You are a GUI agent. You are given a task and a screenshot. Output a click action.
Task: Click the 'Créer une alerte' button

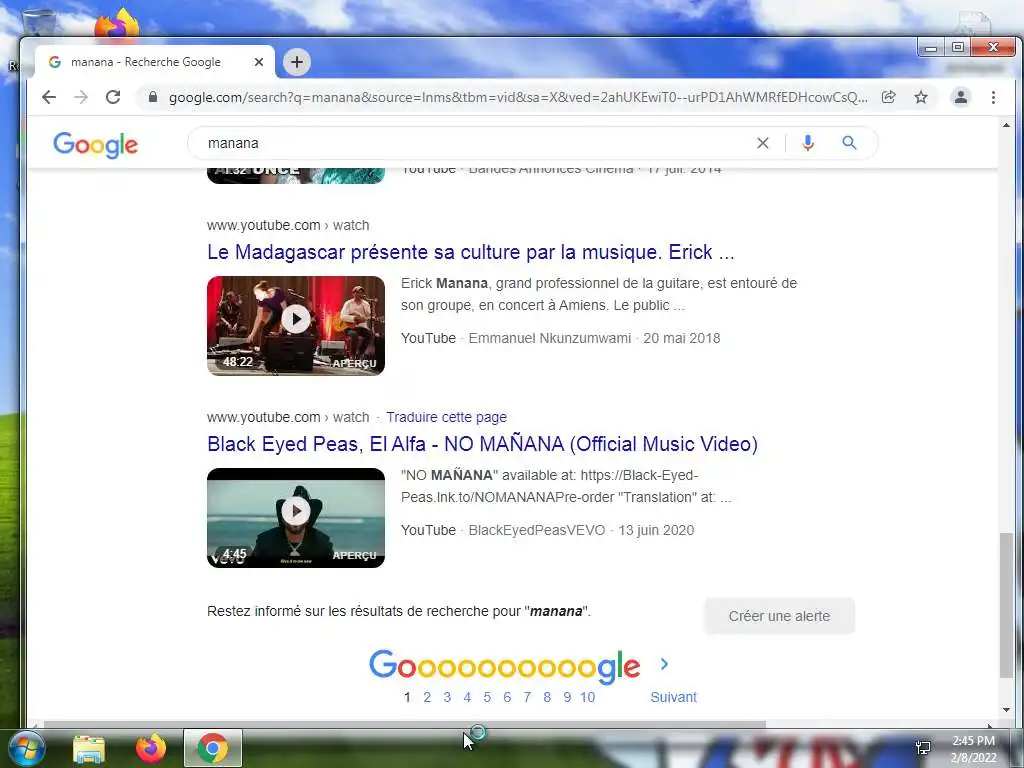[779, 616]
